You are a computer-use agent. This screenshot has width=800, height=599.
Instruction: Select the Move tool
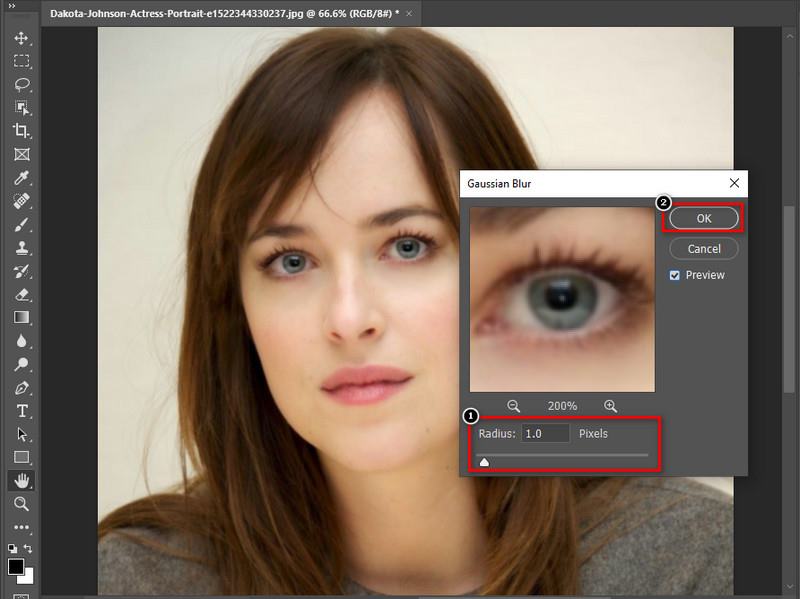tap(21, 38)
